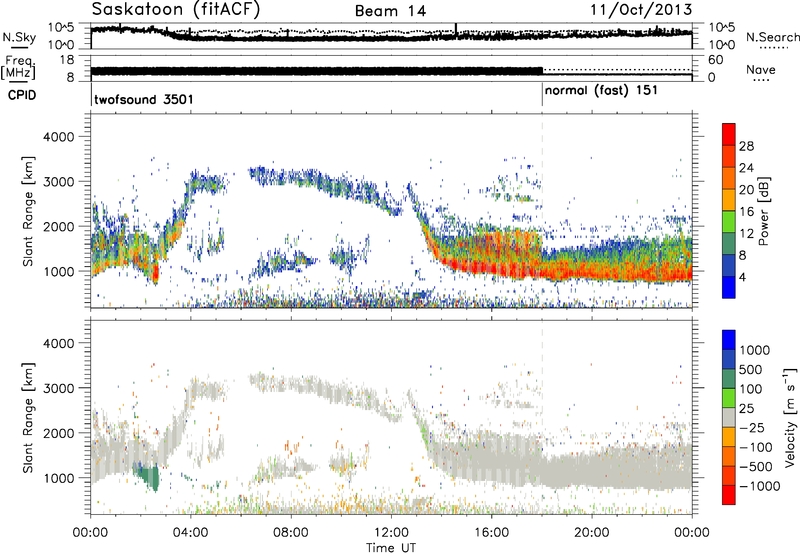
Task: Click the 'Beam 14' label
Action: click(390, 11)
